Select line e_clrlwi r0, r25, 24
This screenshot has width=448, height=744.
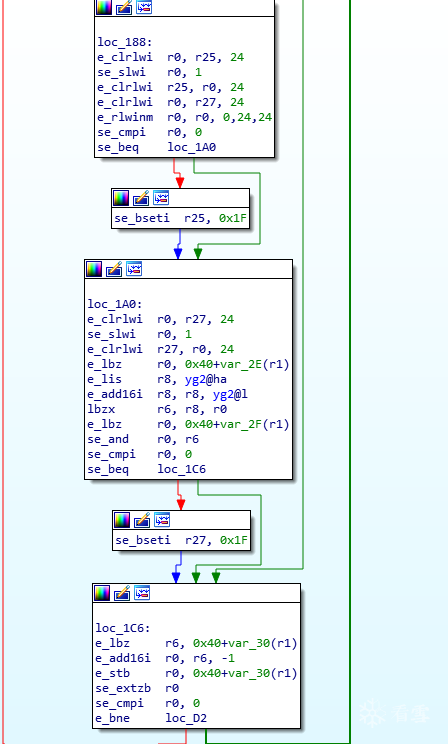(171, 57)
